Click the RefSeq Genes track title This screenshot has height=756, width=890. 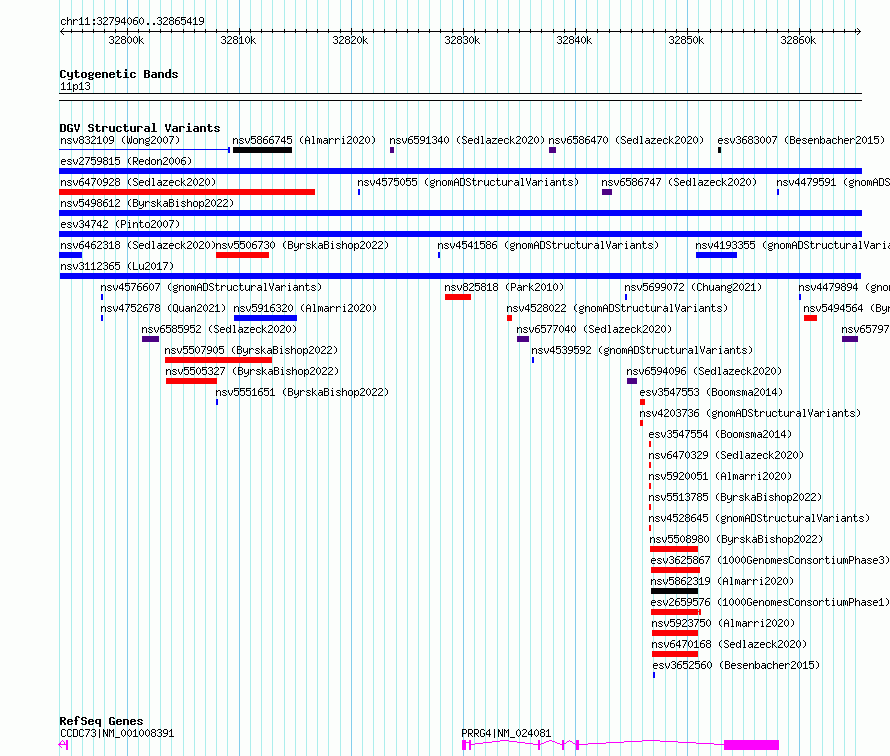click(x=101, y=721)
